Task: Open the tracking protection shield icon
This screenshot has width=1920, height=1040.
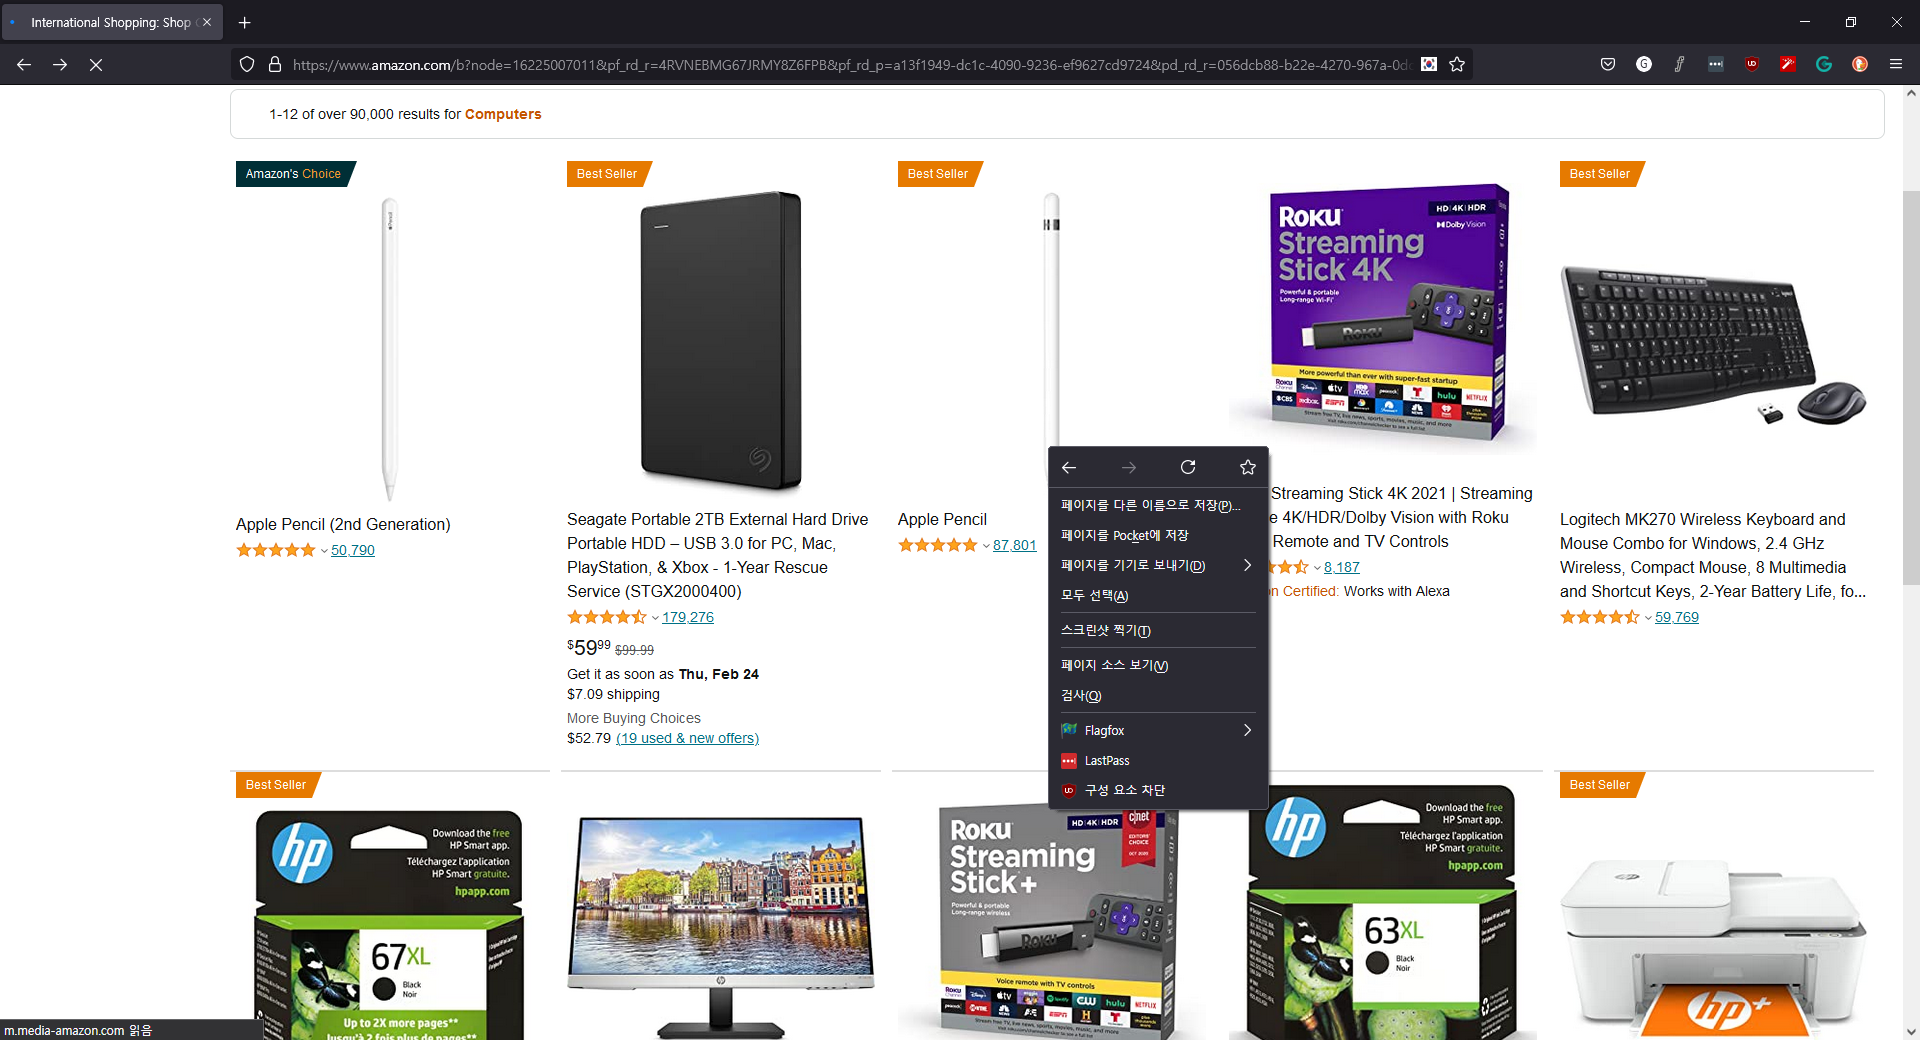Action: tap(247, 64)
